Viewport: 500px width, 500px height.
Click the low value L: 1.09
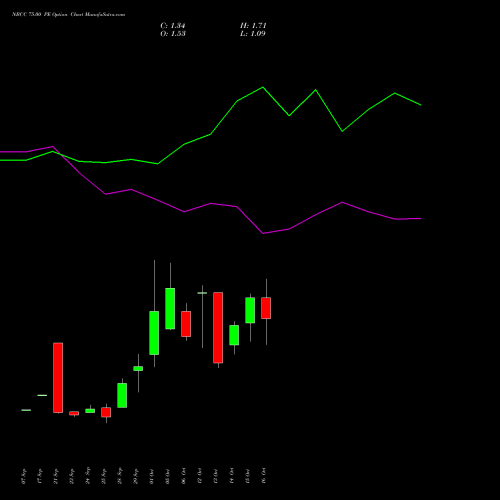pyautogui.click(x=253, y=34)
